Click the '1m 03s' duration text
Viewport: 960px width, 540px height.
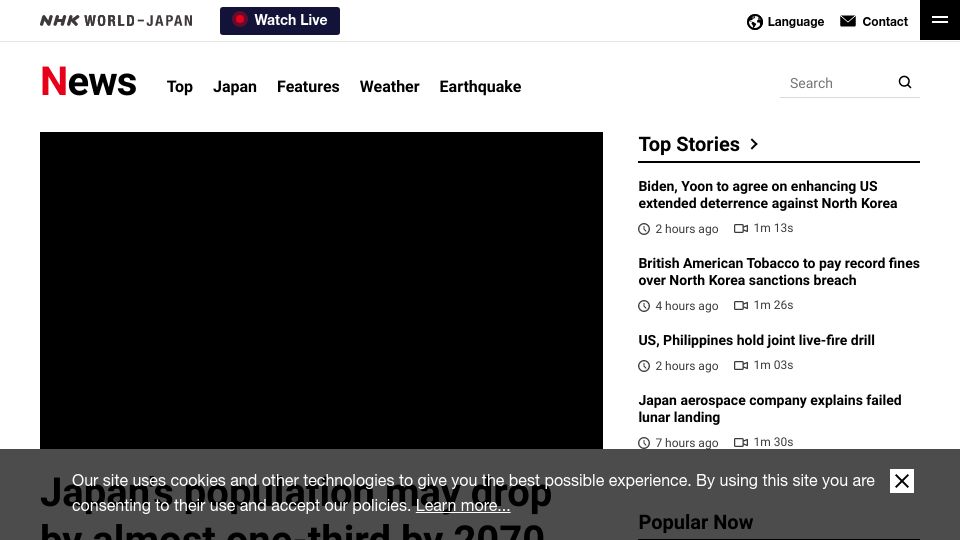[773, 366]
